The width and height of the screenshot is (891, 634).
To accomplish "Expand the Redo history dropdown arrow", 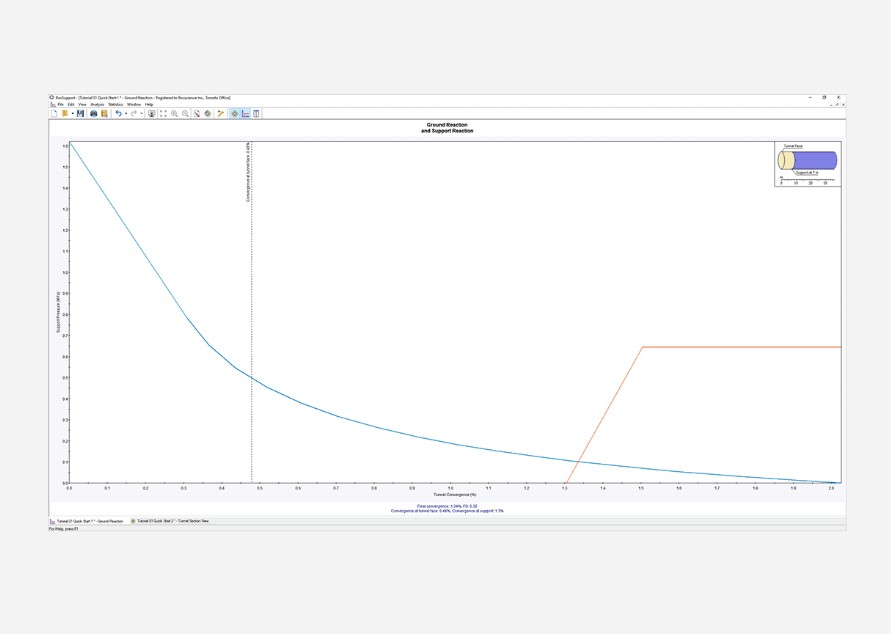I will click(141, 114).
